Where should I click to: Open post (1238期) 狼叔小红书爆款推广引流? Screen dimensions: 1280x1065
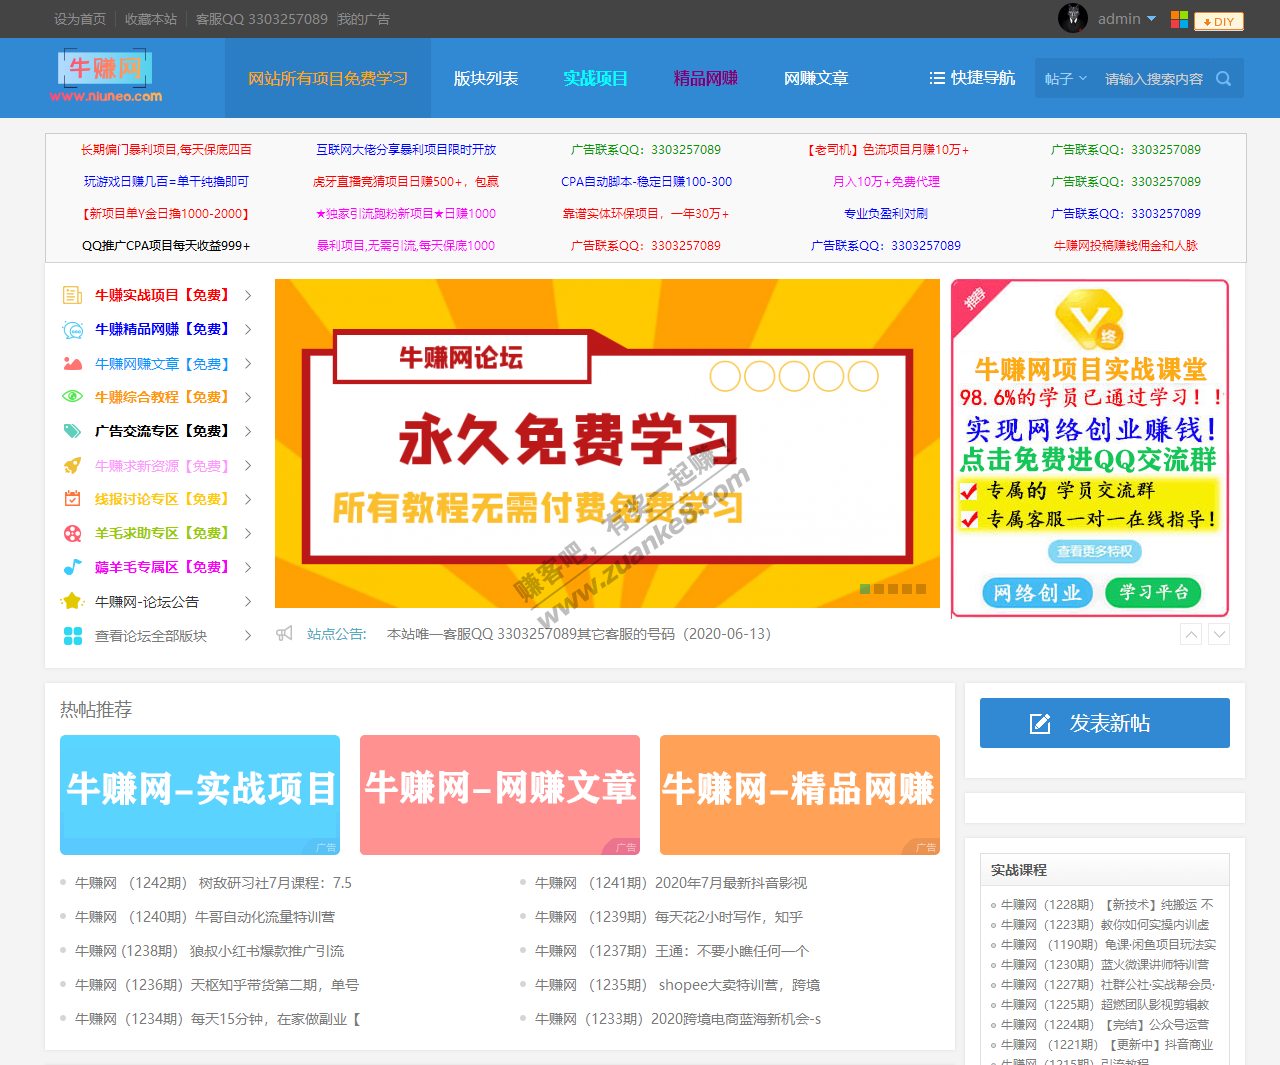click(209, 951)
